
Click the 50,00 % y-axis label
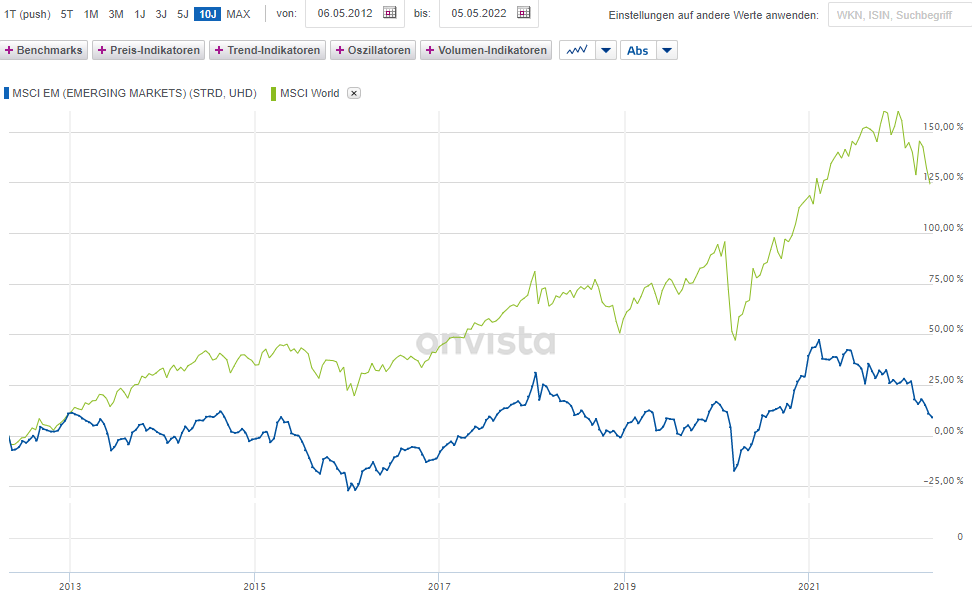(x=945, y=329)
